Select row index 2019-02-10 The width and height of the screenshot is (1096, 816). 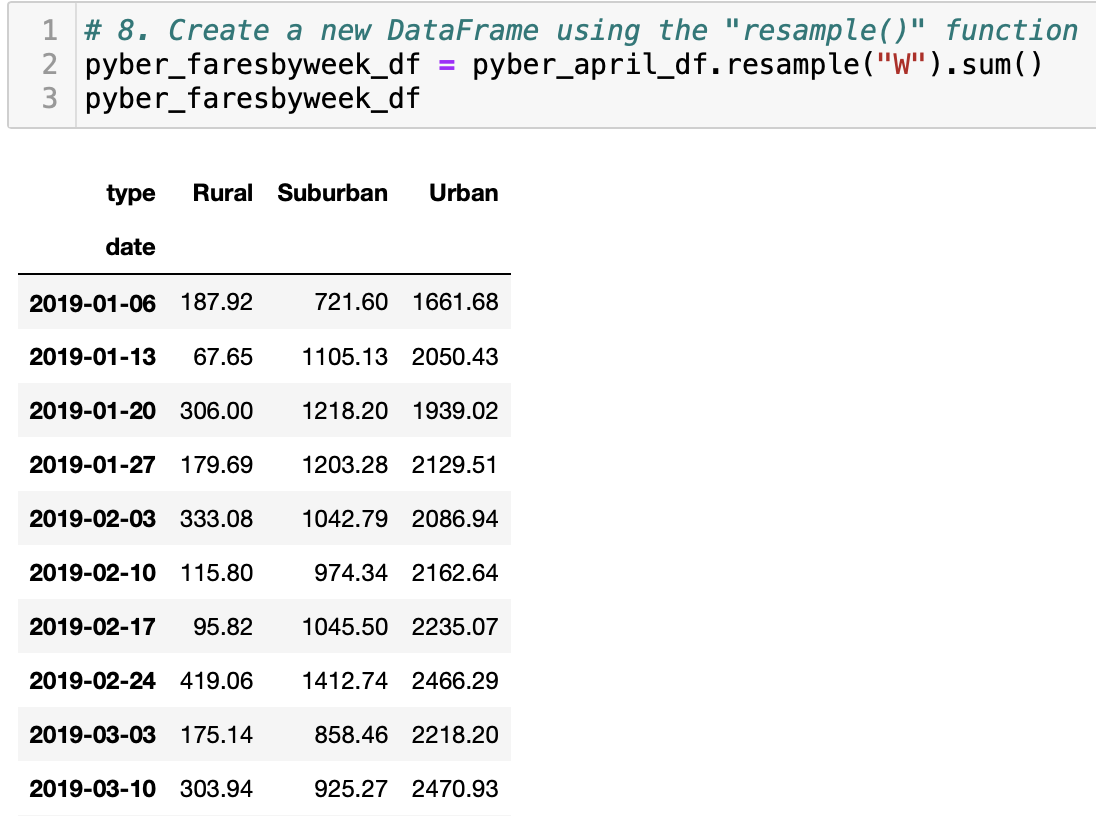coord(92,573)
